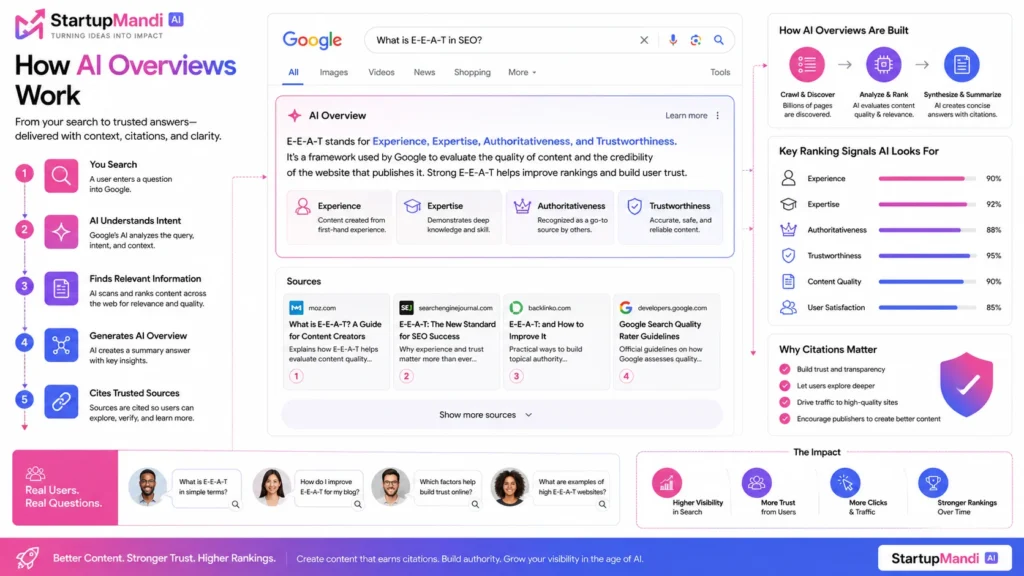1024x576 pixels.
Task: Click the 'Build trust and transparency' checkmark
Action: pyautogui.click(x=785, y=369)
